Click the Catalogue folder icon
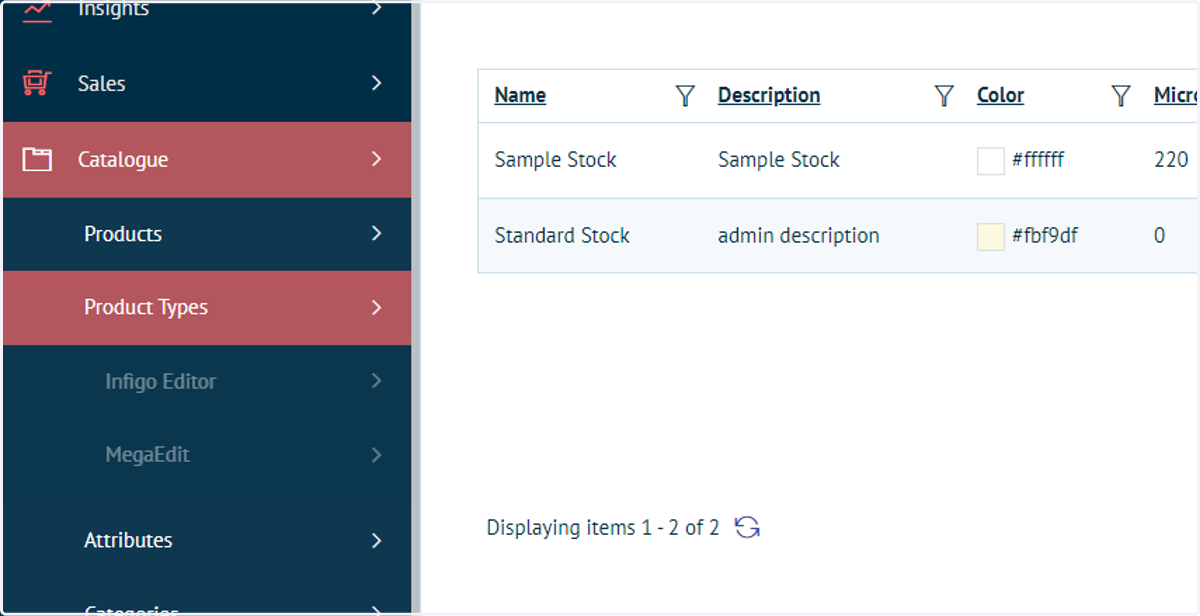Image resolution: width=1200 pixels, height=616 pixels. 37,159
